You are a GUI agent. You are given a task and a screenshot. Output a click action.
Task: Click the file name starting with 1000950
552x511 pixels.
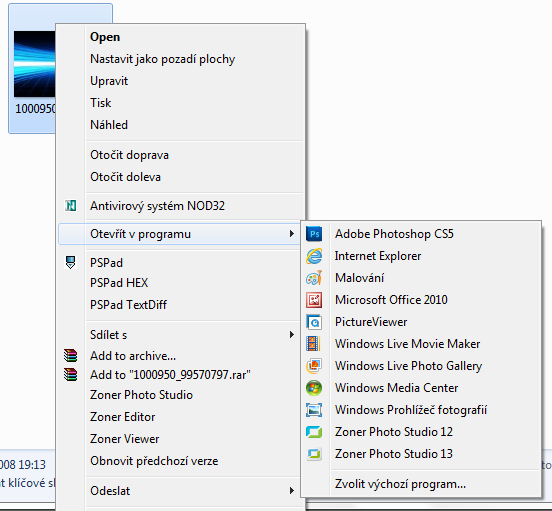pos(35,109)
